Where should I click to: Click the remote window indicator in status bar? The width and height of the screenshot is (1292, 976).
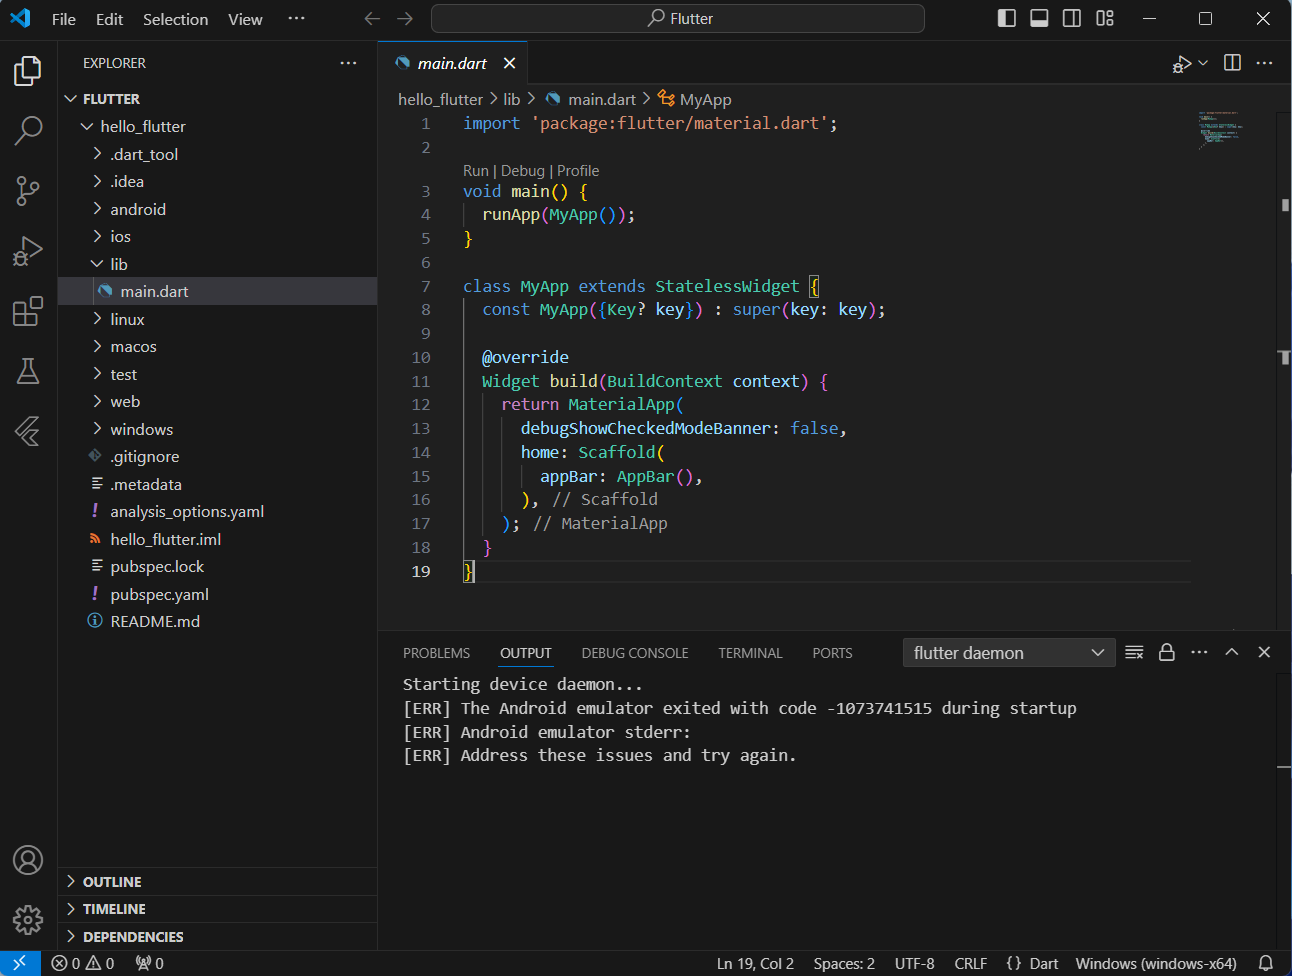click(x=20, y=963)
